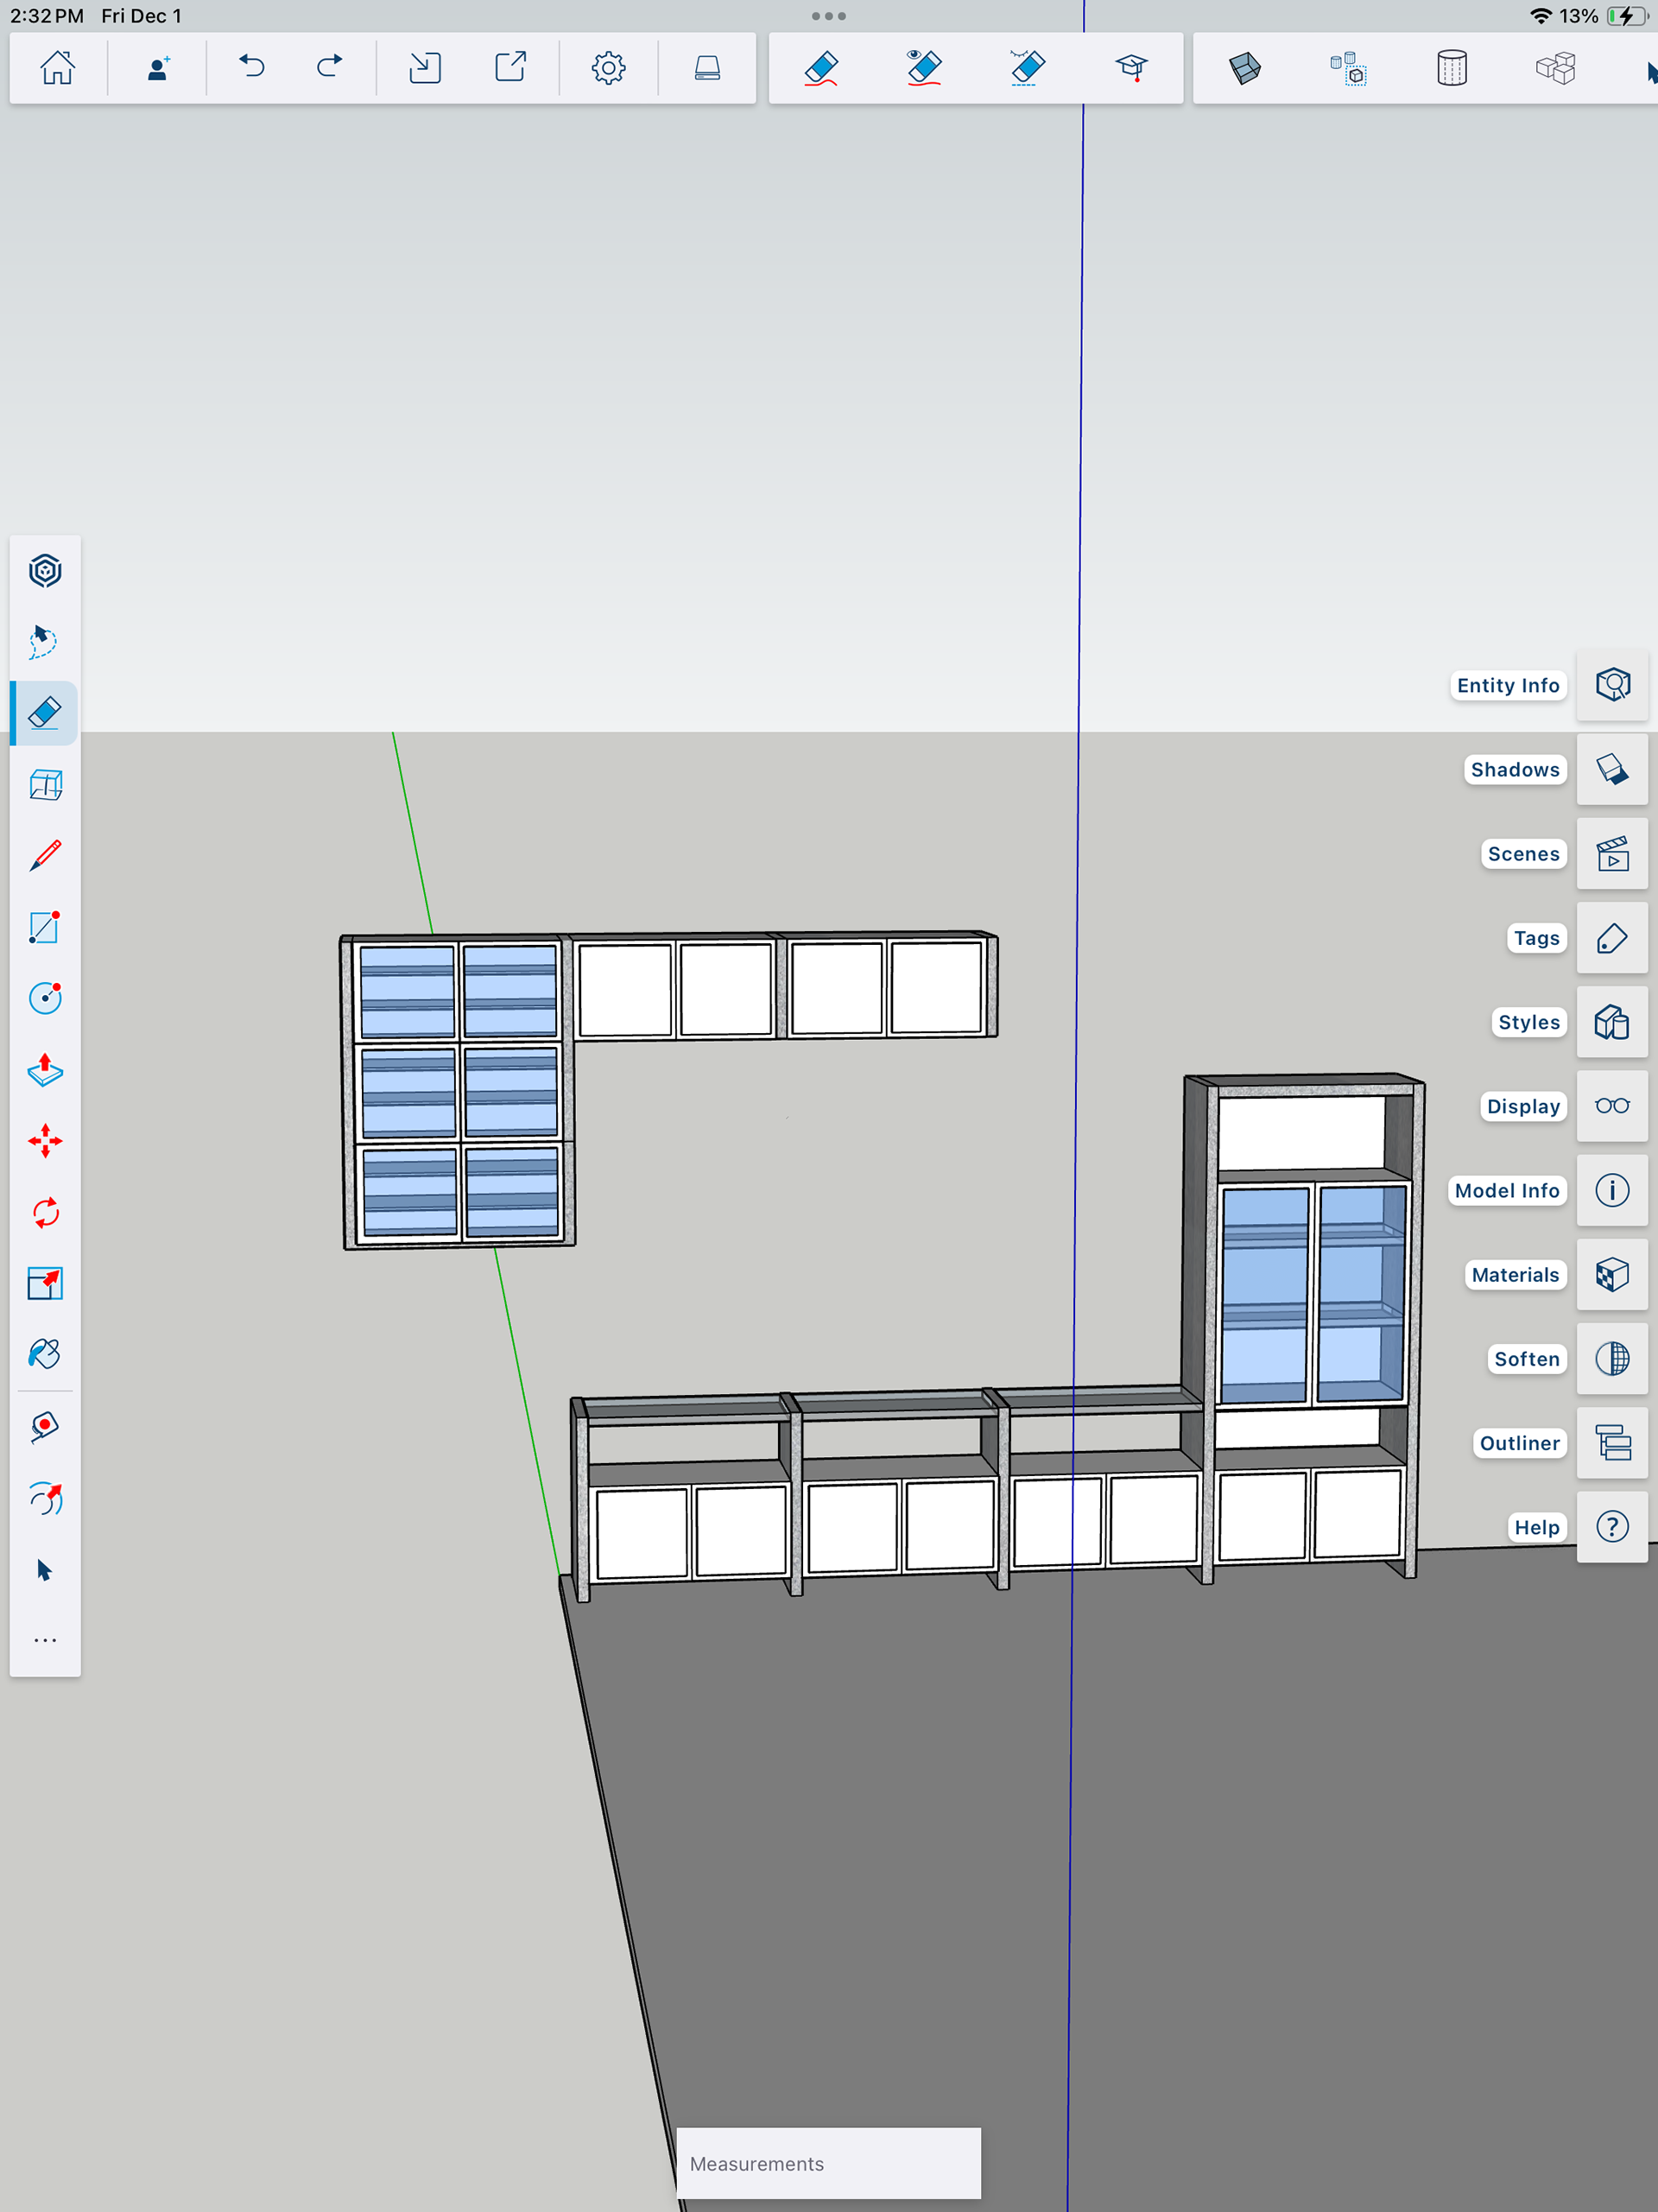
Task: Select the Eraser tool in left toolbar
Action: 45,713
